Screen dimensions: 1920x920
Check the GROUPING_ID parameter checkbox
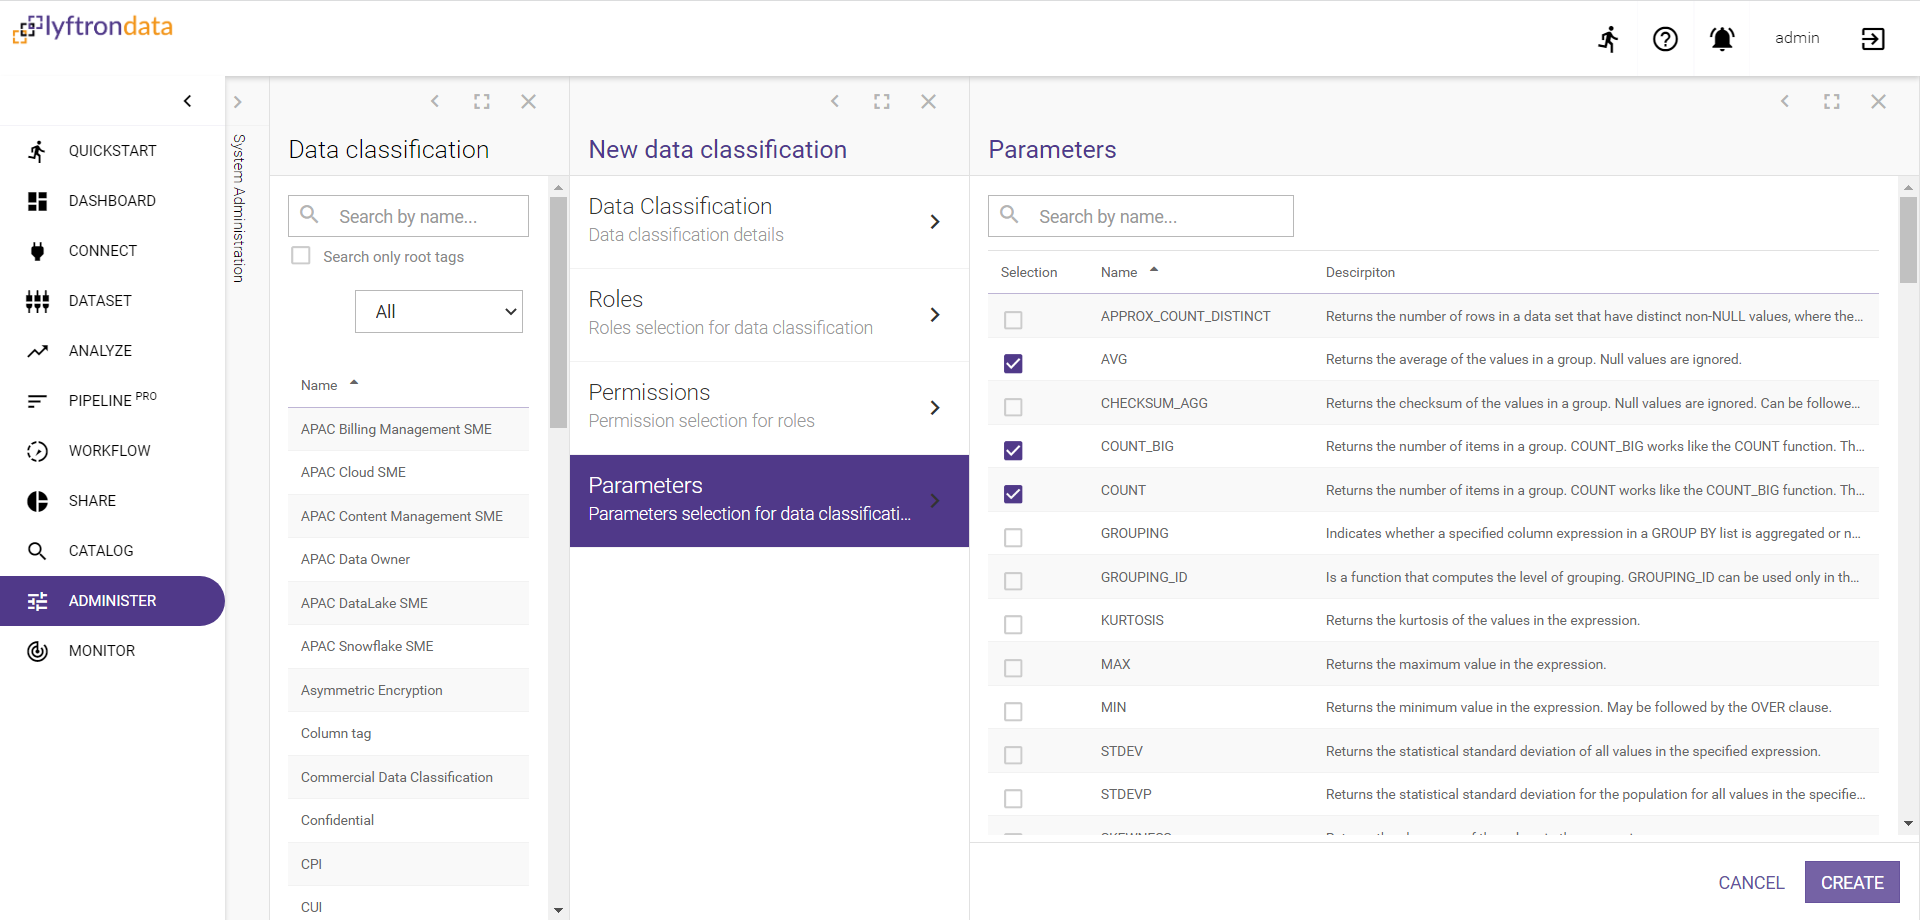pyautogui.click(x=1013, y=581)
